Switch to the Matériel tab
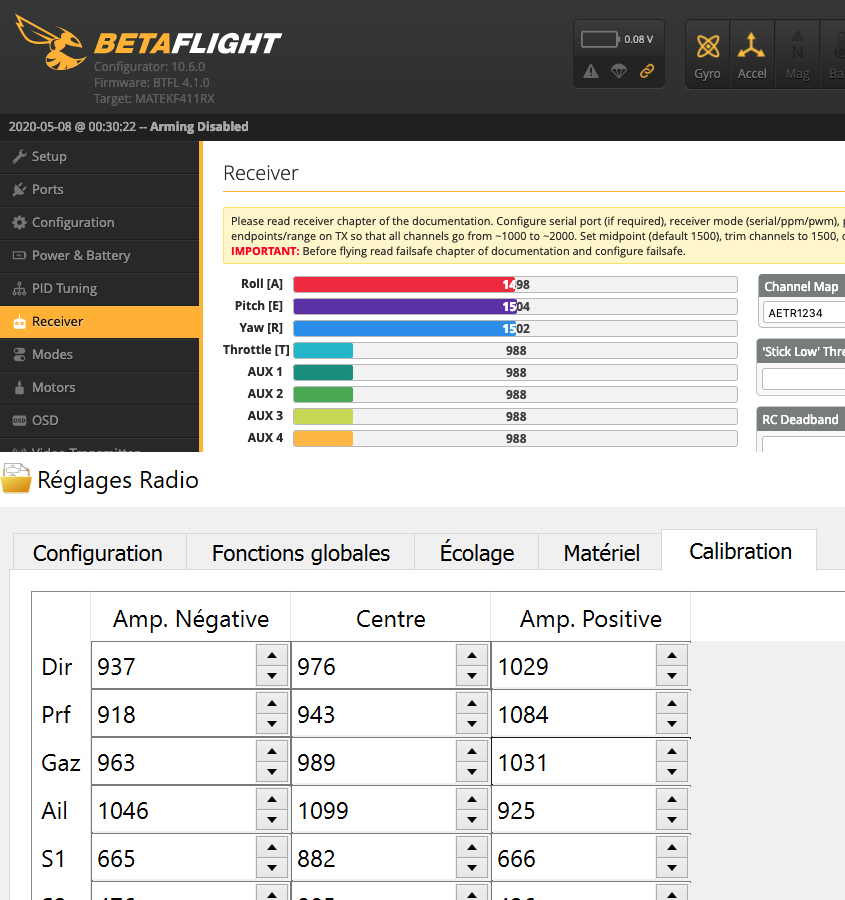The image size is (845, 900). (x=601, y=553)
